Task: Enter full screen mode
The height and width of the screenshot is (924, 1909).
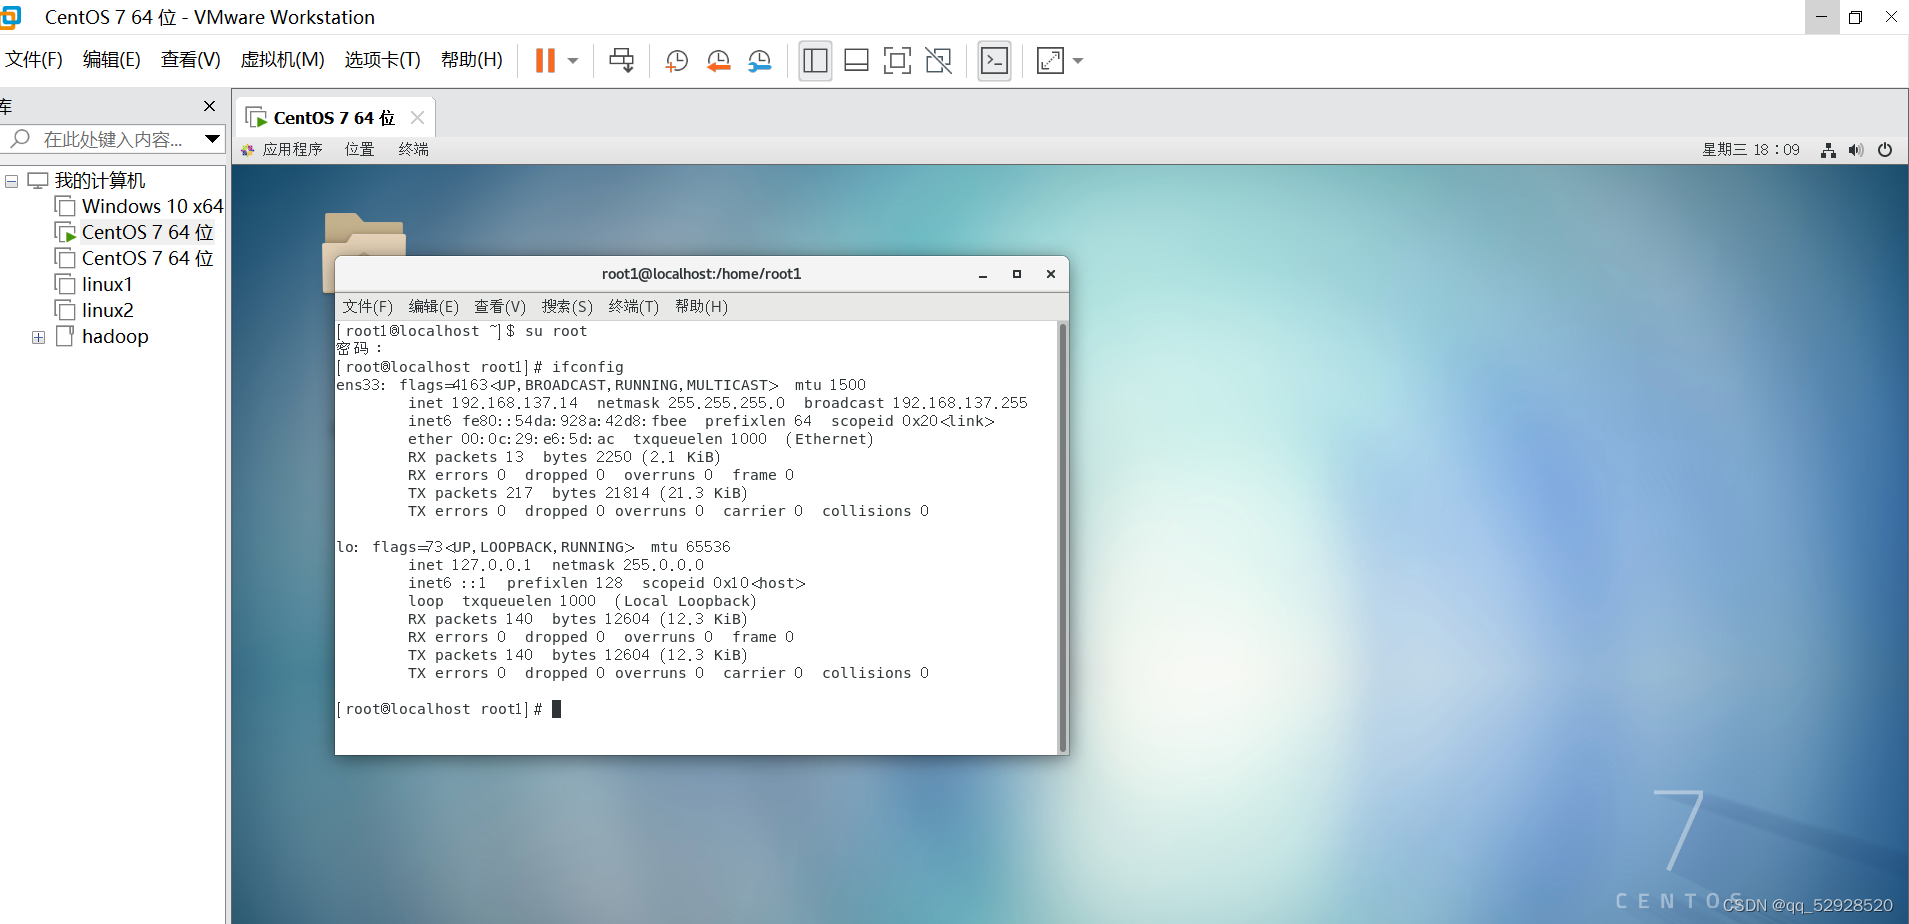Action: 897,61
